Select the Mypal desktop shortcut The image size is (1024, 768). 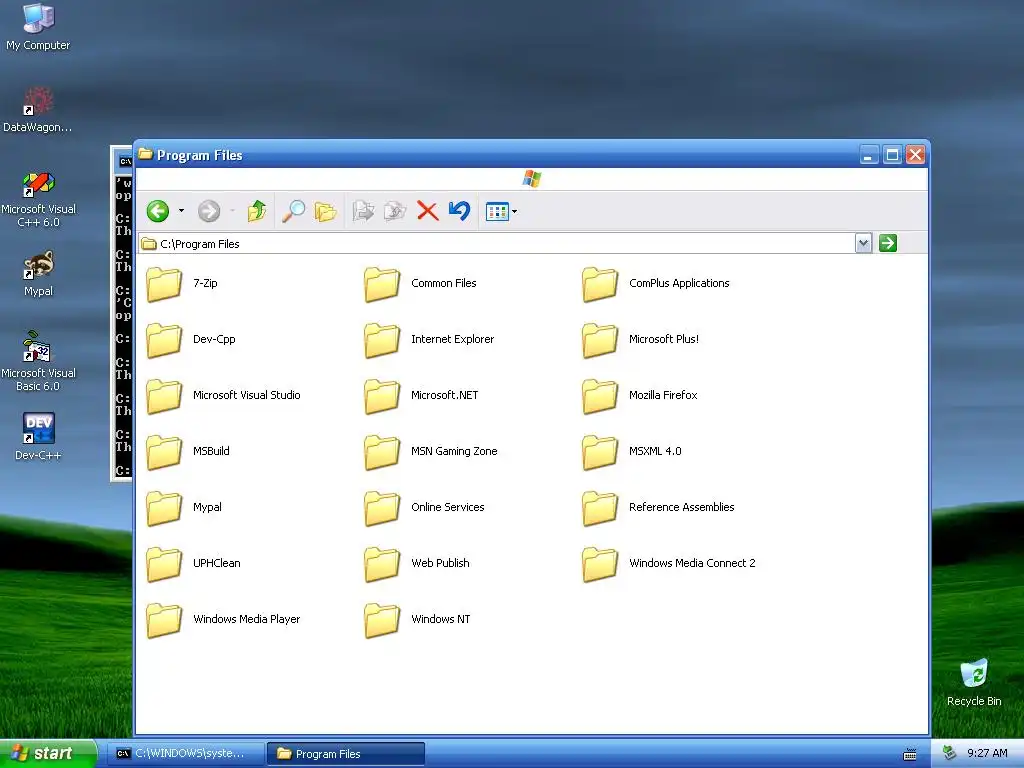(38, 274)
